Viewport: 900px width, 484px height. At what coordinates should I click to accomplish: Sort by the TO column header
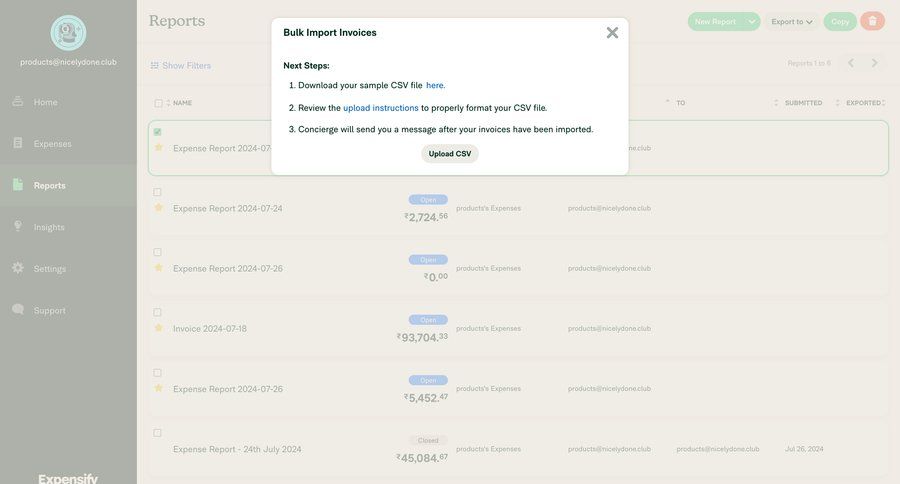[680, 103]
